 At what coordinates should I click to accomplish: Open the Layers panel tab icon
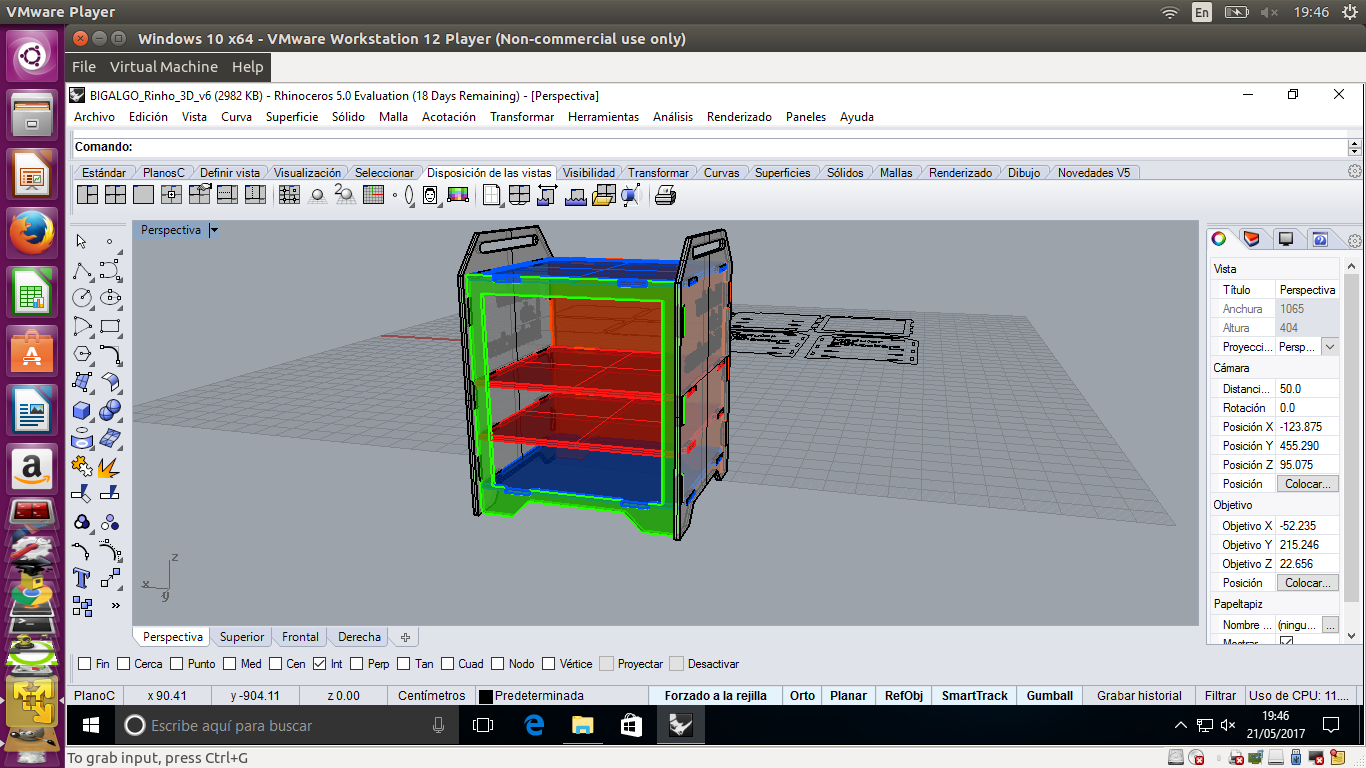point(1252,239)
